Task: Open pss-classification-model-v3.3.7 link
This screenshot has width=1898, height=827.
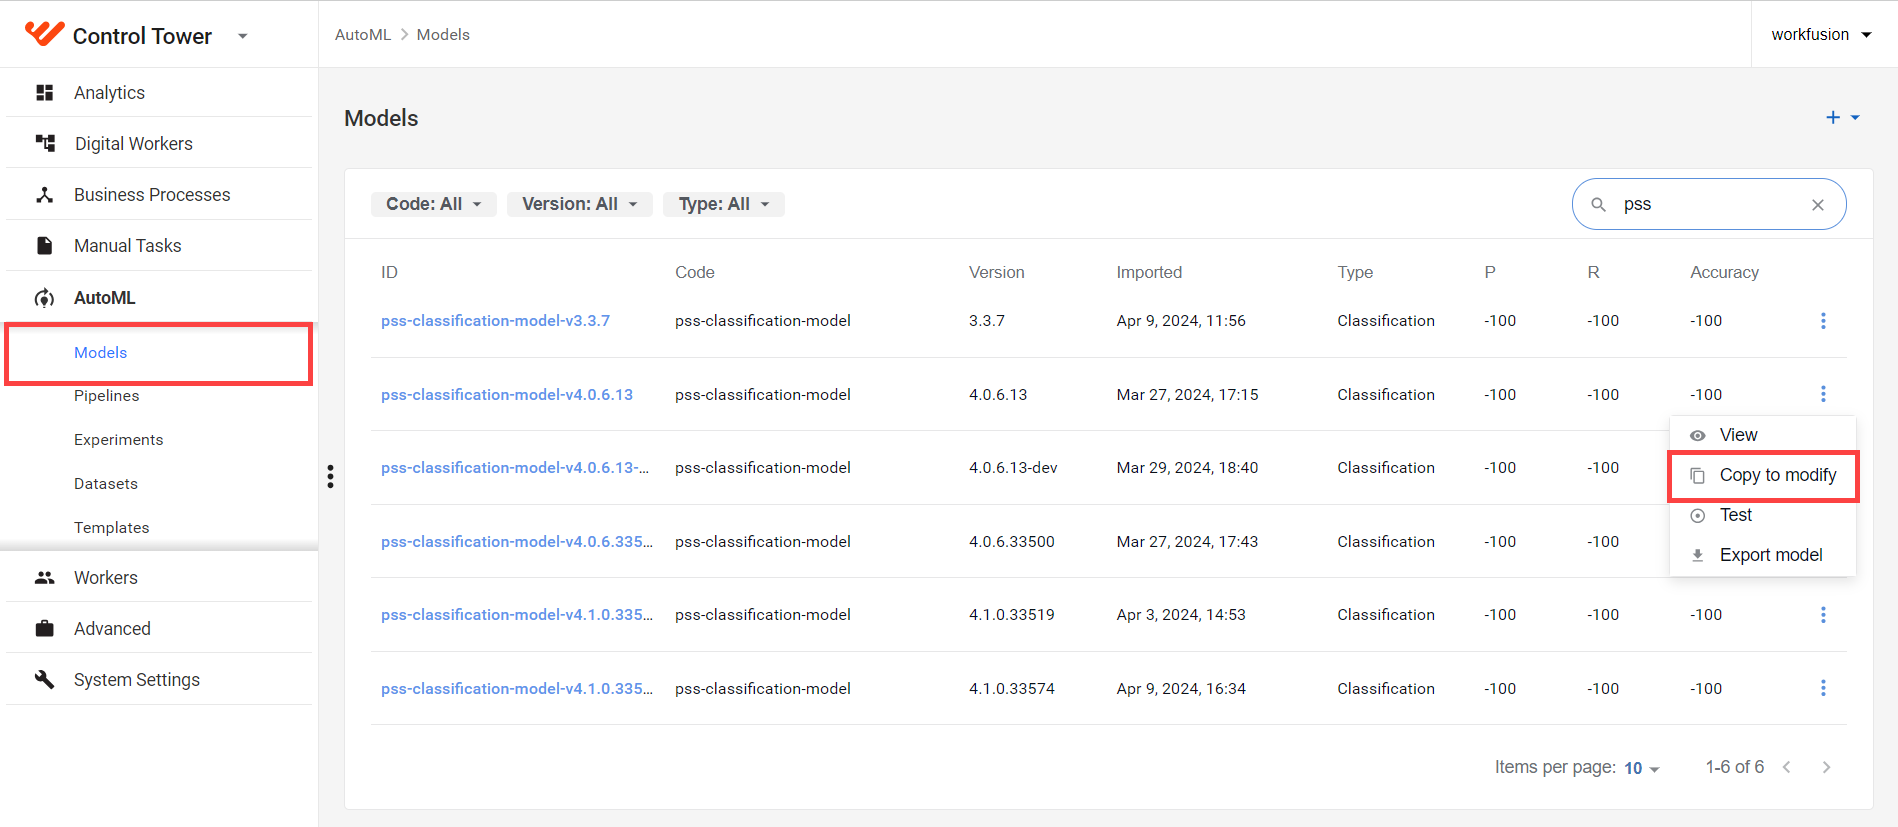Action: tap(495, 321)
